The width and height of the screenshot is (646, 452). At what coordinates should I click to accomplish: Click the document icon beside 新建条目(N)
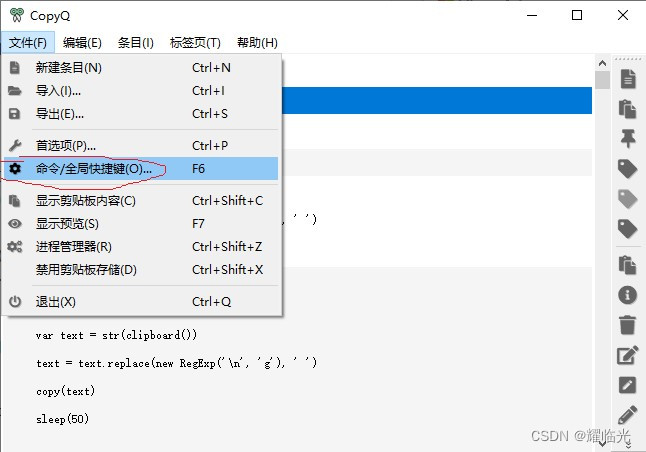click(x=14, y=68)
